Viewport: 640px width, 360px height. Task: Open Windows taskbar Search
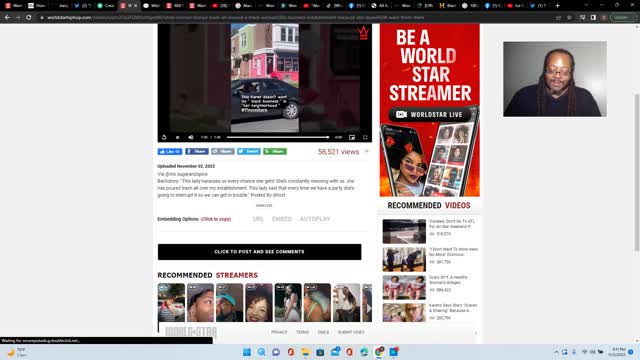262,352
